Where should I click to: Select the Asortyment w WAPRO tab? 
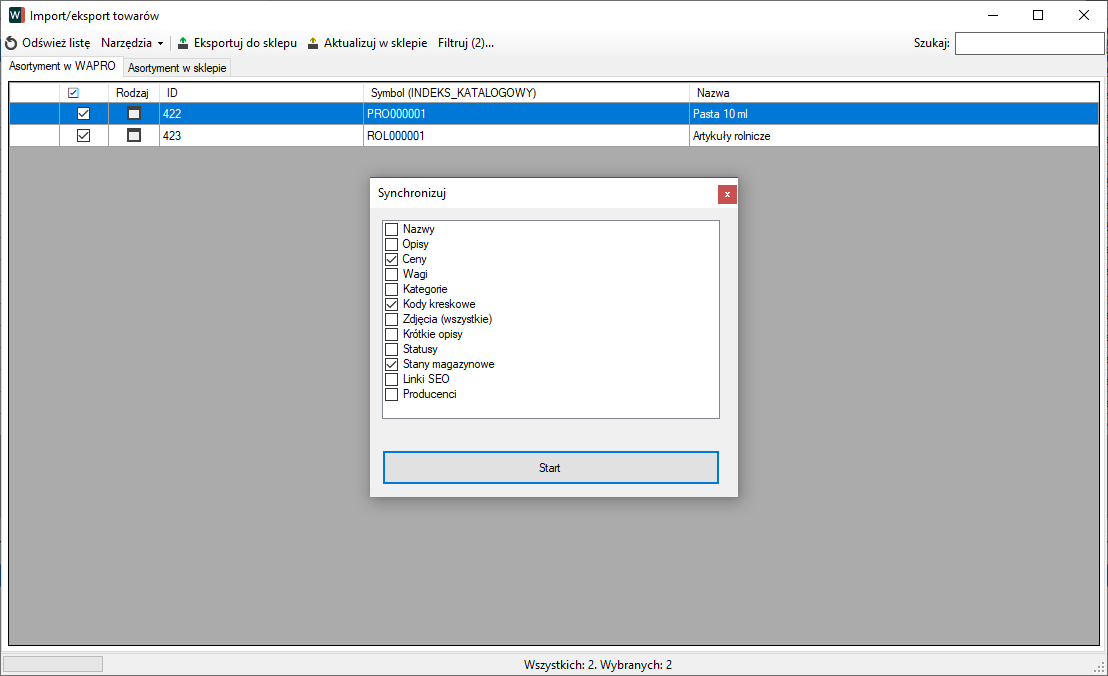[62, 66]
